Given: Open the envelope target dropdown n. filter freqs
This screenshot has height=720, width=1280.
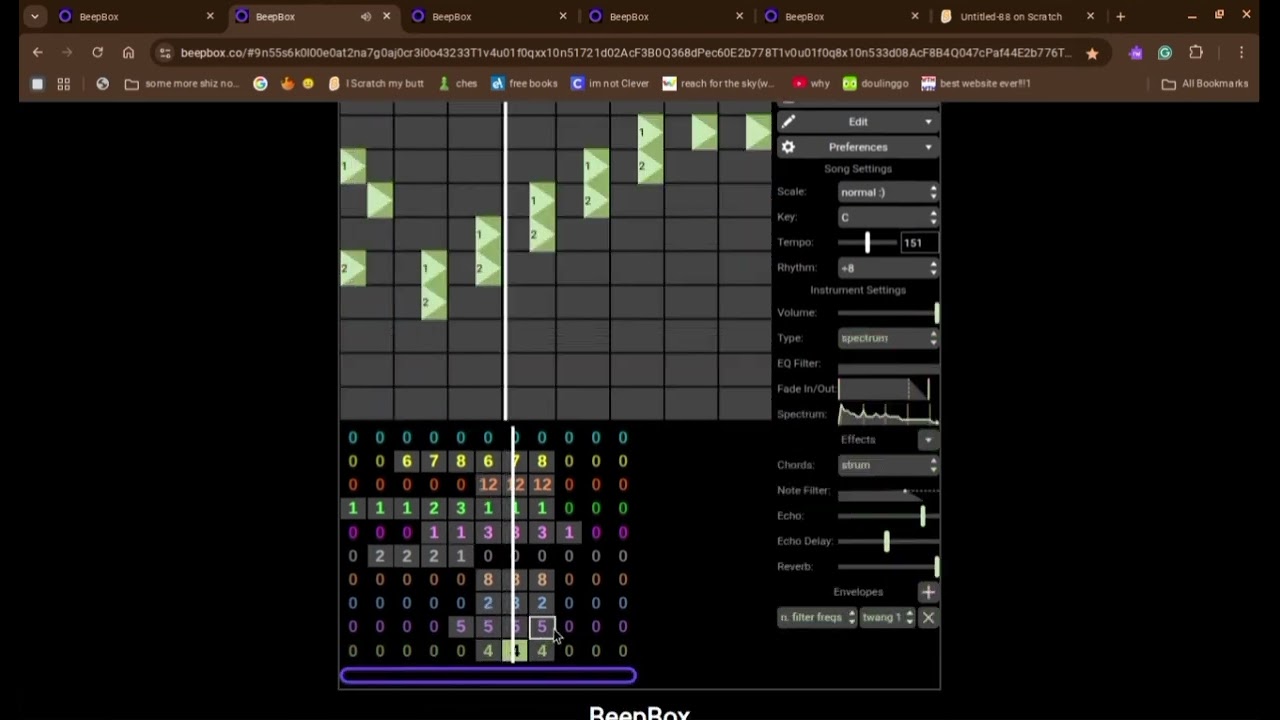Looking at the screenshot, I should pos(817,617).
